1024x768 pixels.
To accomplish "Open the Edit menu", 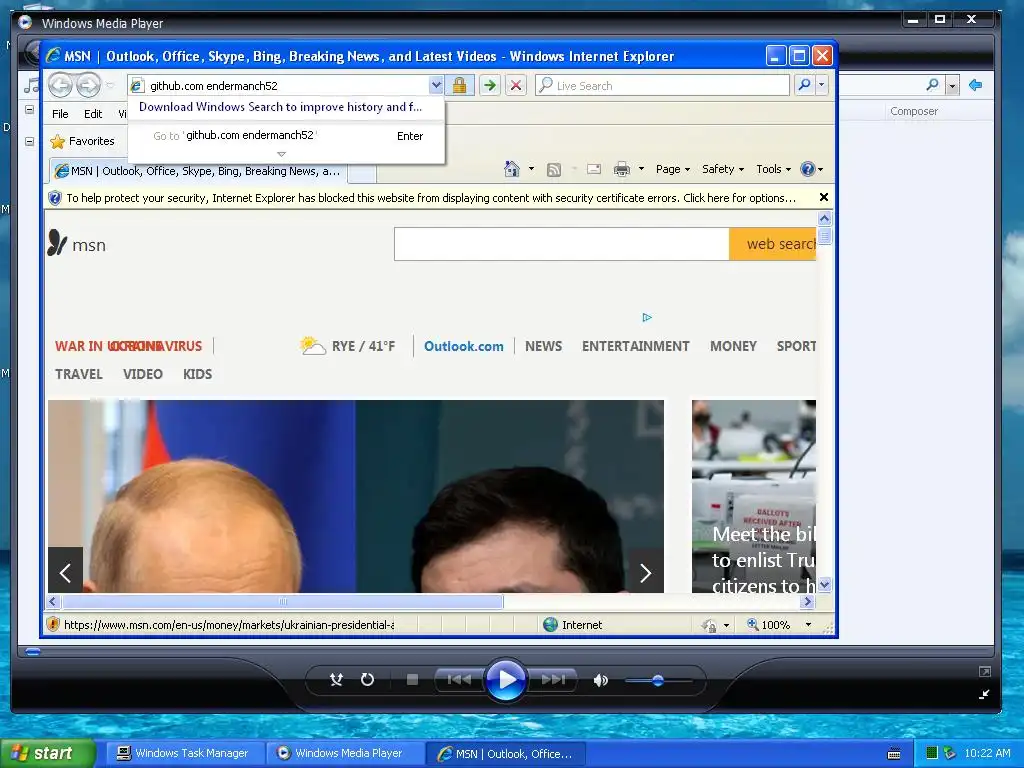I will (93, 114).
